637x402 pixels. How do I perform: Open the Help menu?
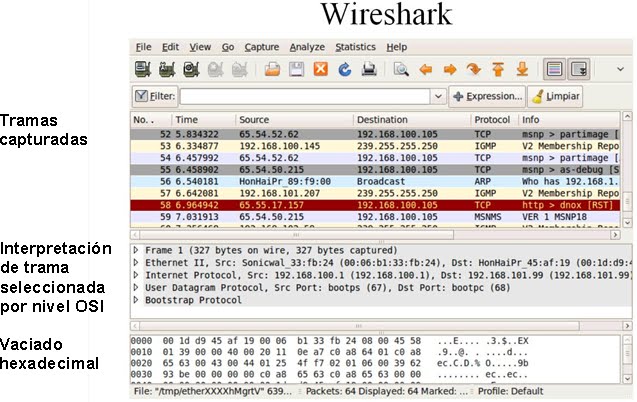point(396,47)
